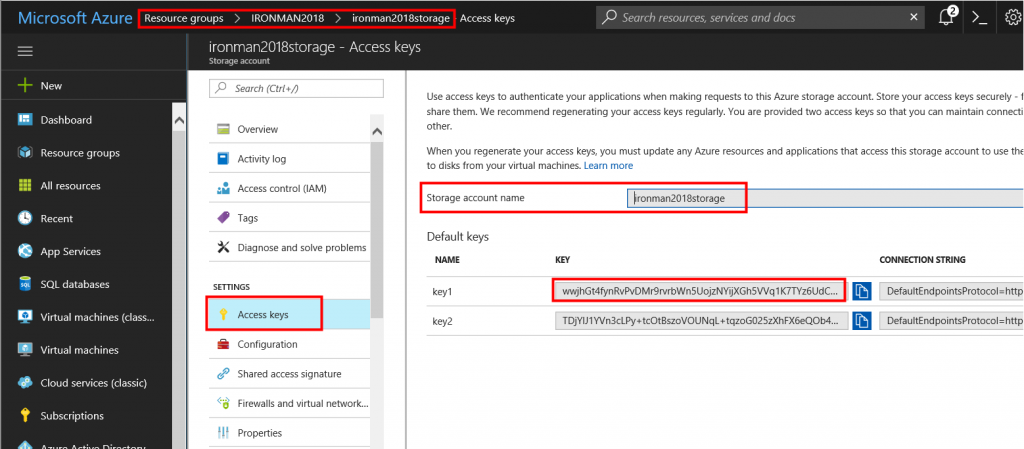
Task: Click the App Services globe icon
Action: (x=25, y=251)
